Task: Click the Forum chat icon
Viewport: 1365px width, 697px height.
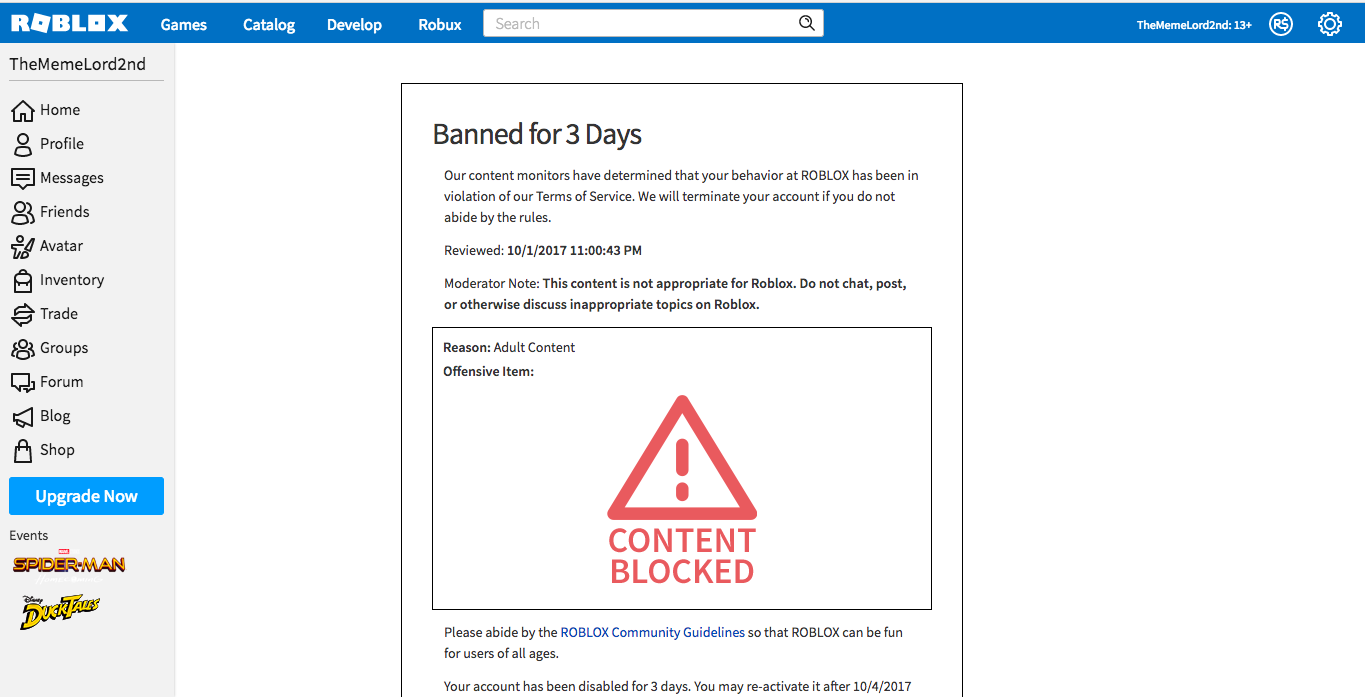Action: click(x=22, y=383)
